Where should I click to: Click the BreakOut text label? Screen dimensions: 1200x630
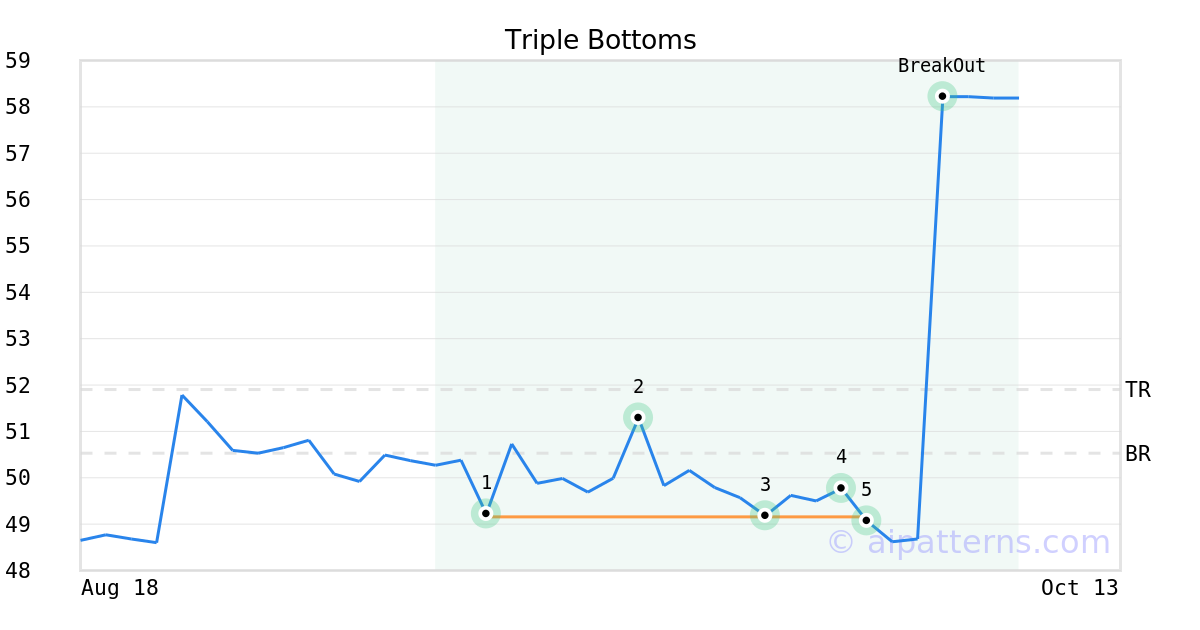point(941,66)
